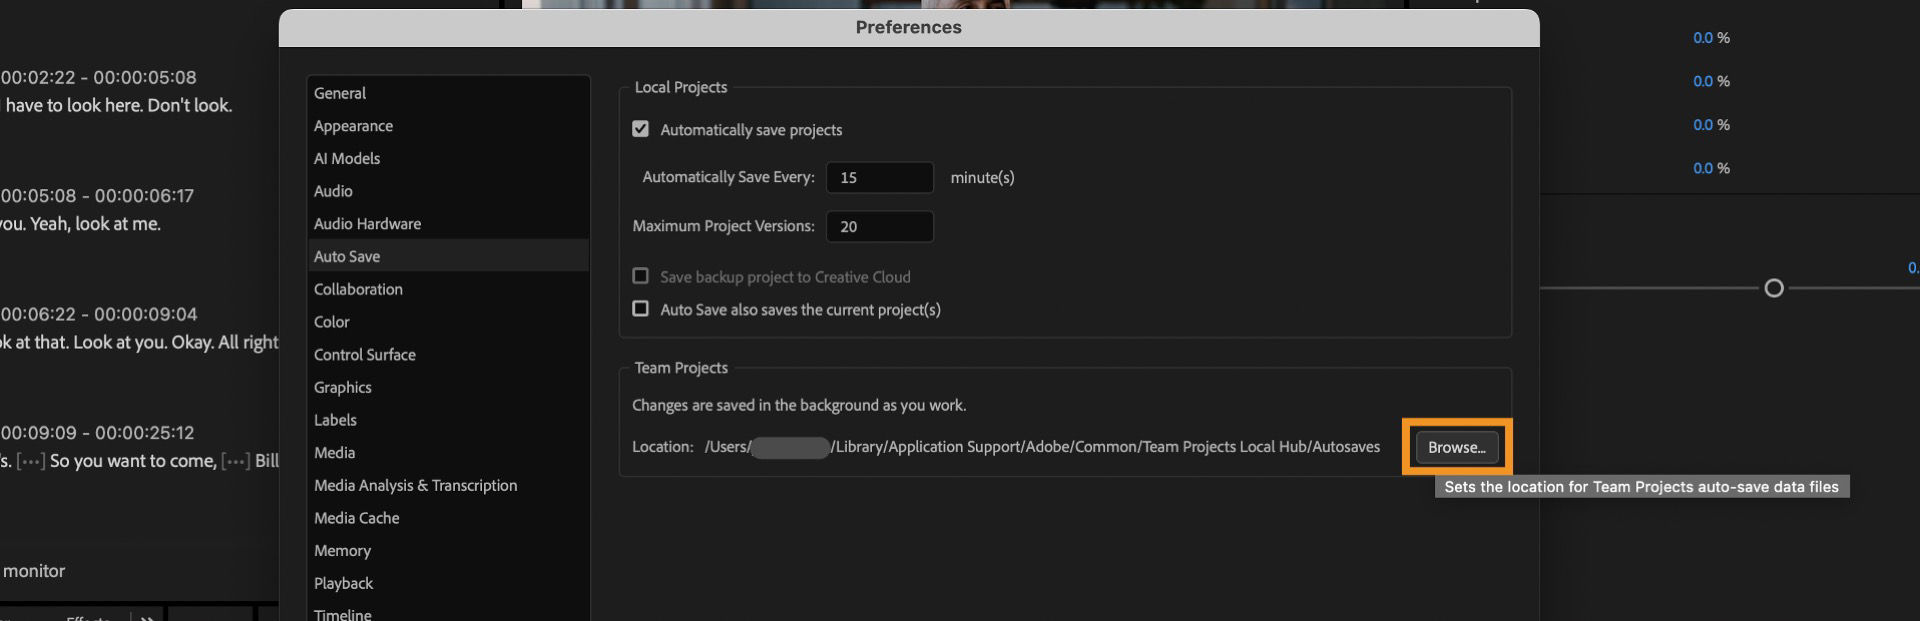The image size is (1920, 621).
Task: Select Media Analysis & Transcription category
Action: coord(416,485)
